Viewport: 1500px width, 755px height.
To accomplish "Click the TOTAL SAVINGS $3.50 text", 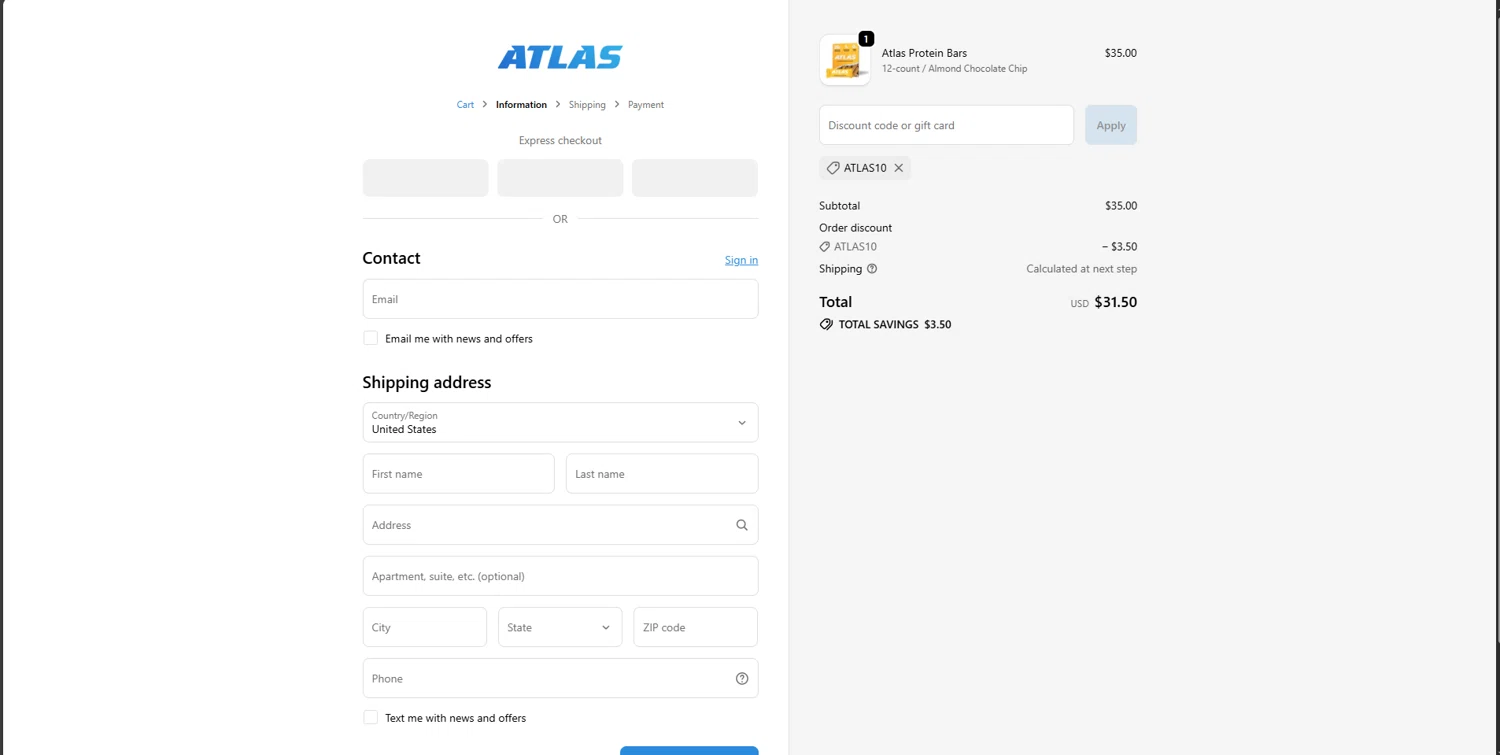I will pos(895,325).
